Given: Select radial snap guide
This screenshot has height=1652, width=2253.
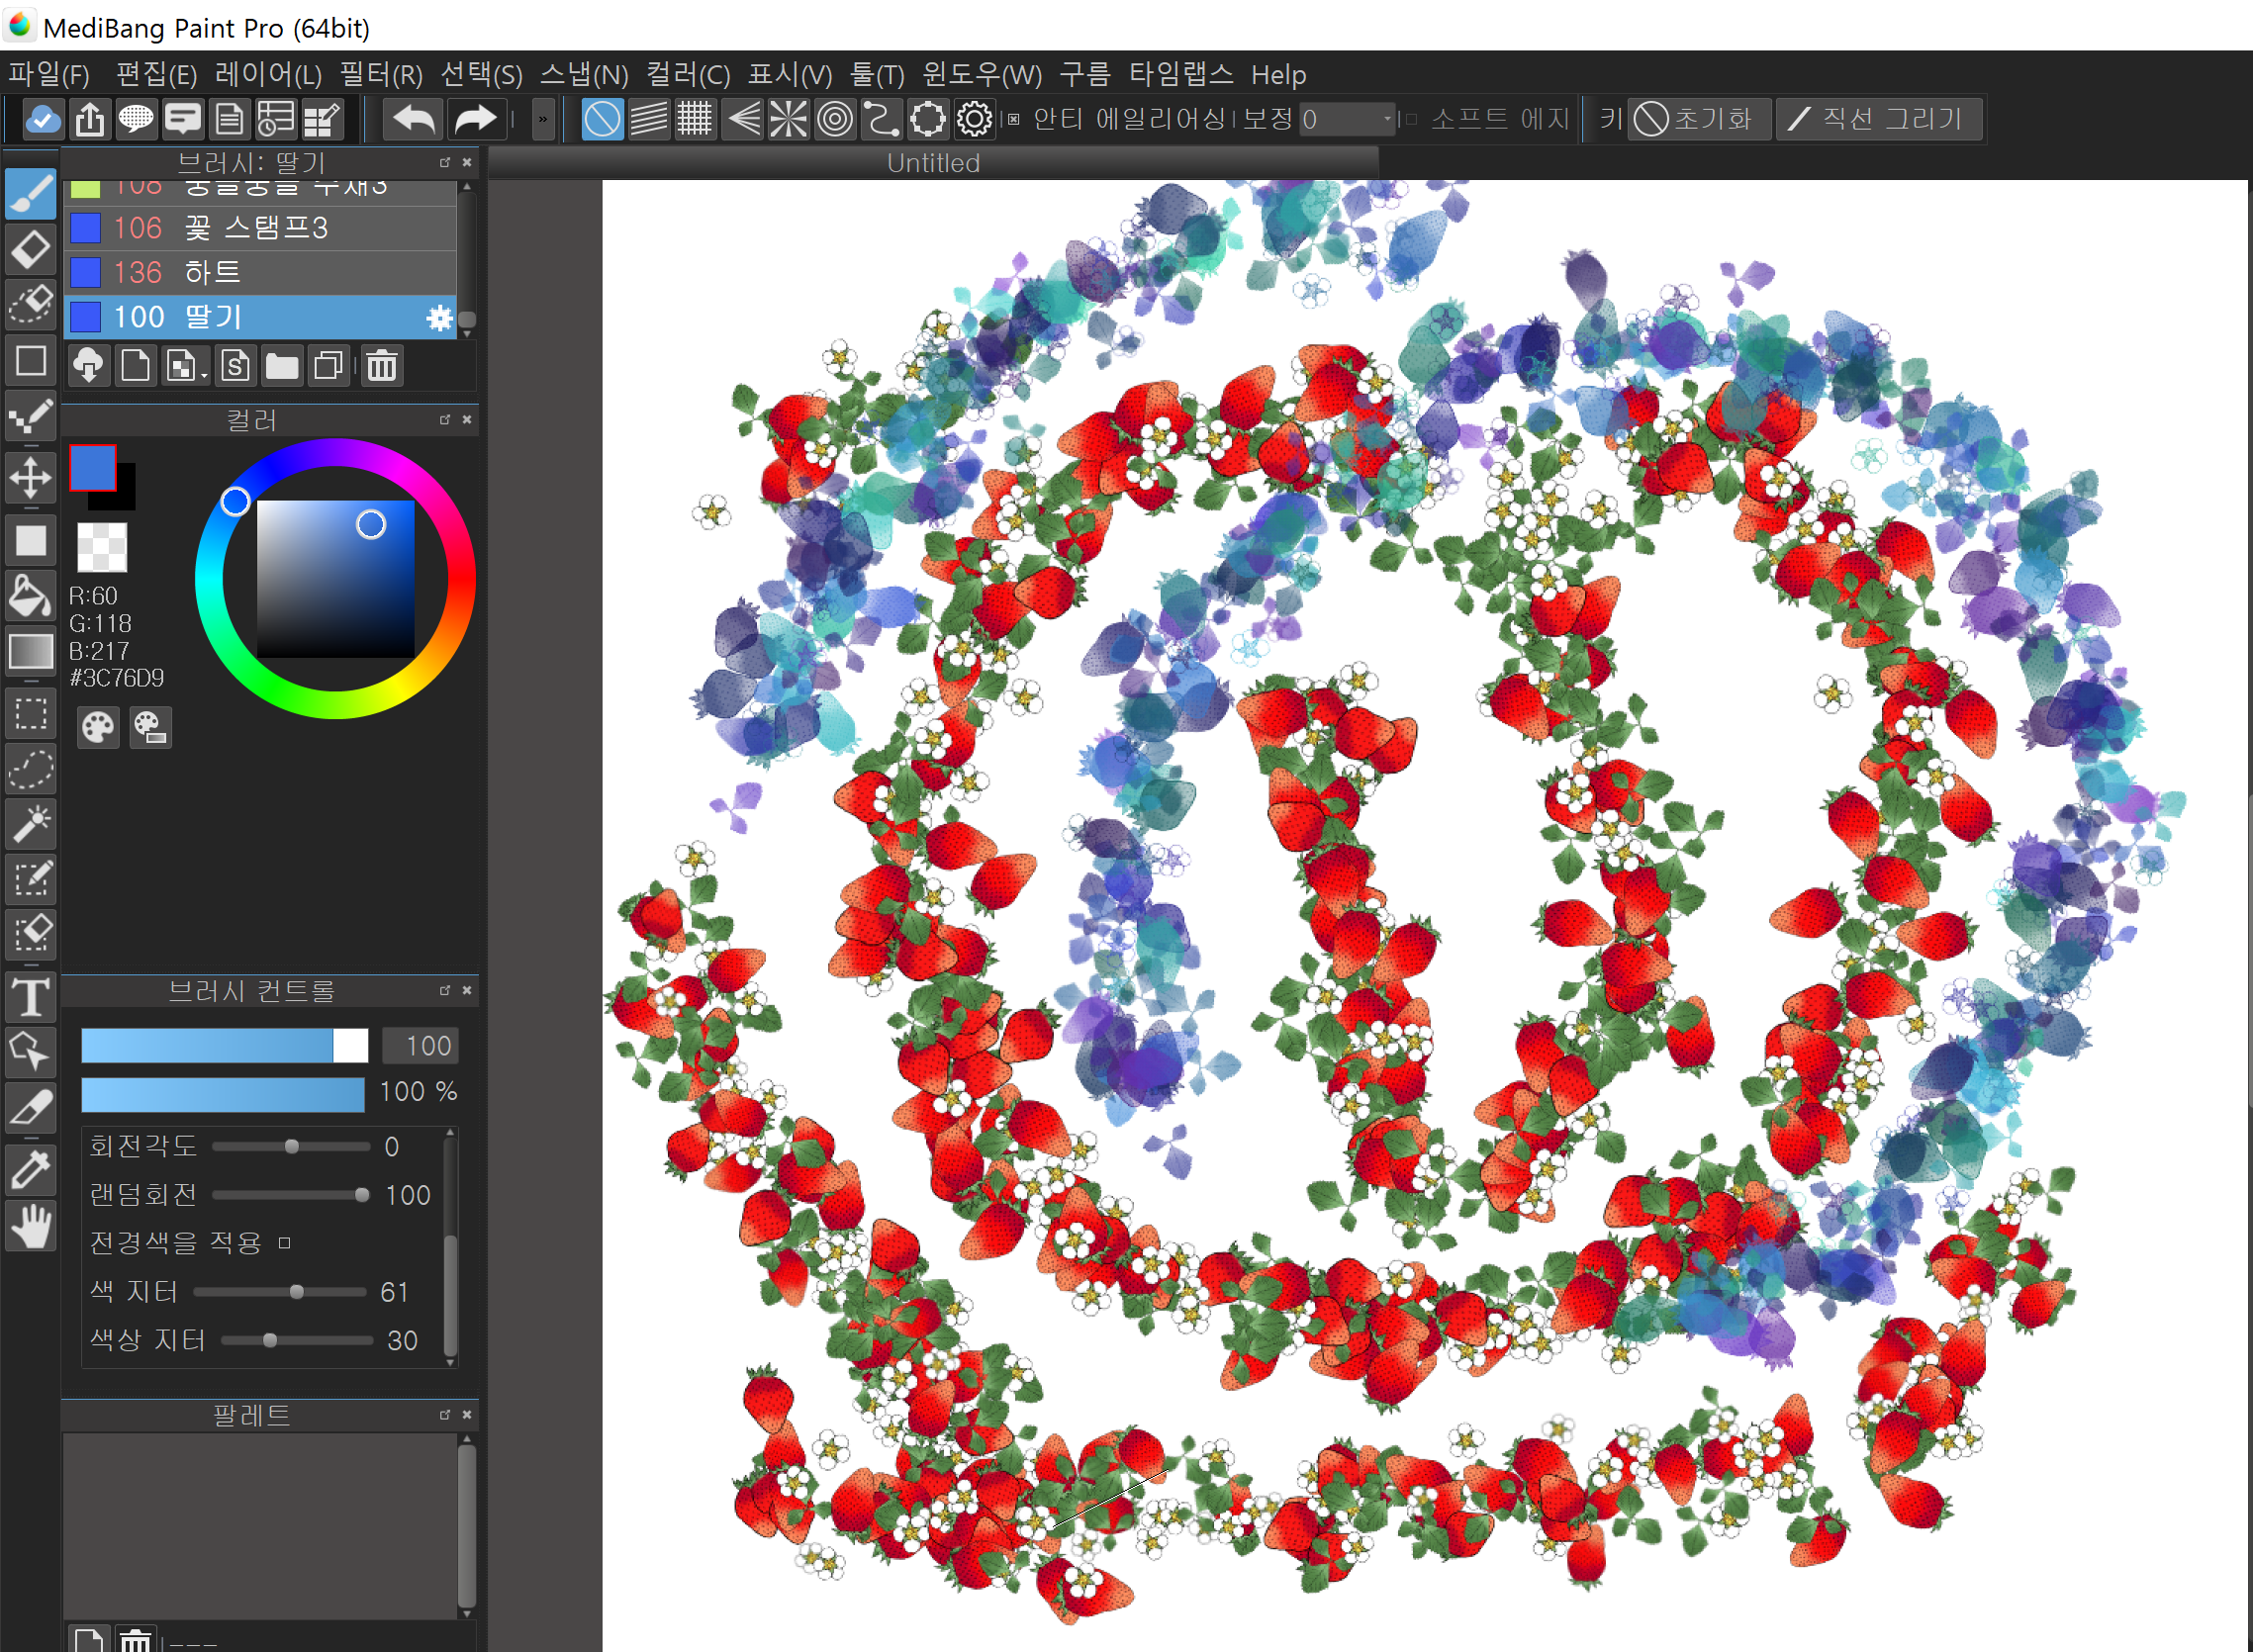Looking at the screenshot, I should (x=788, y=119).
